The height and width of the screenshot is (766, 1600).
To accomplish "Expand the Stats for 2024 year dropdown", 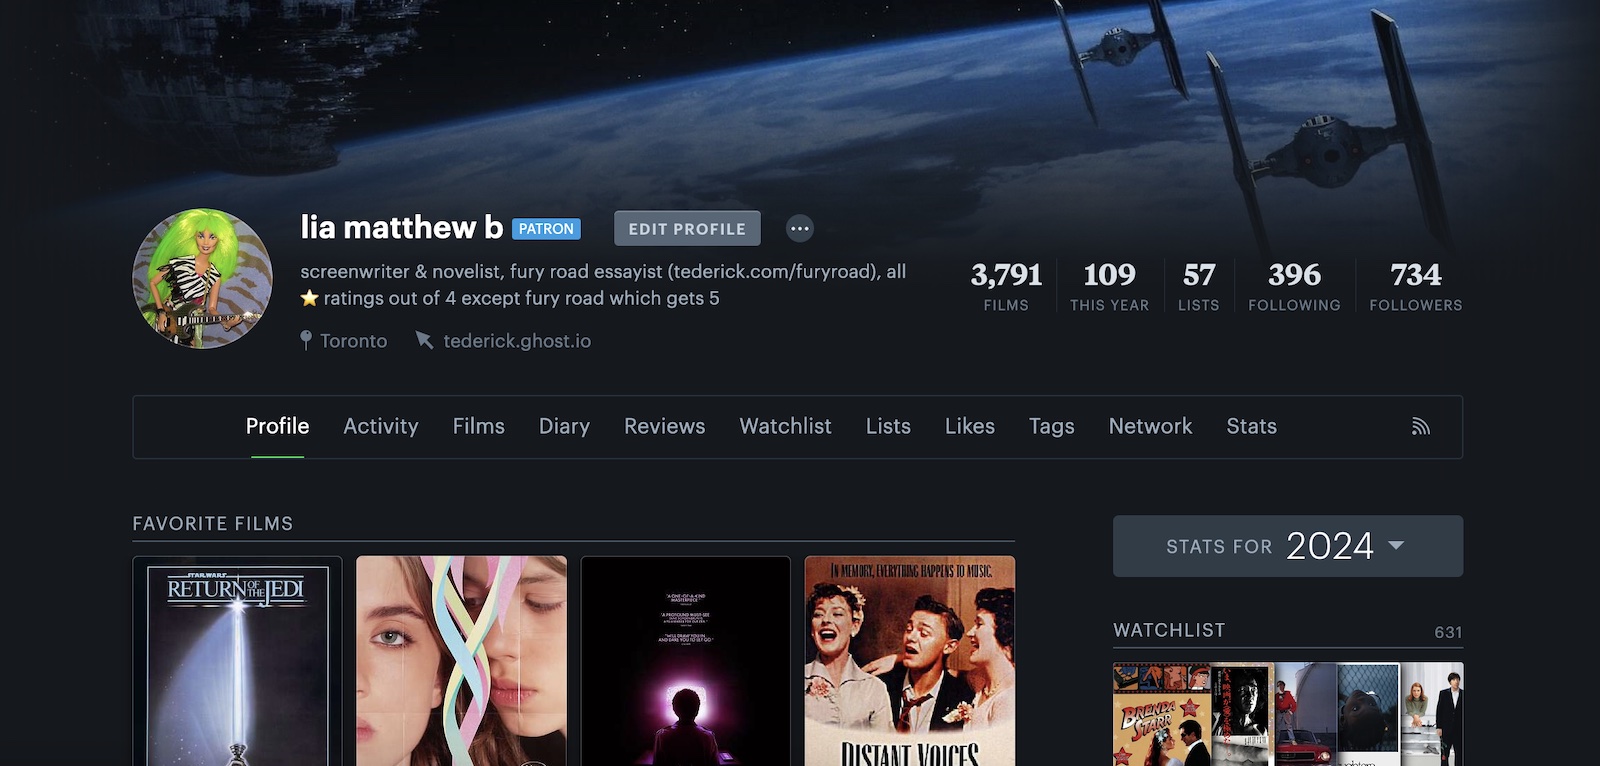I will click(x=1288, y=546).
